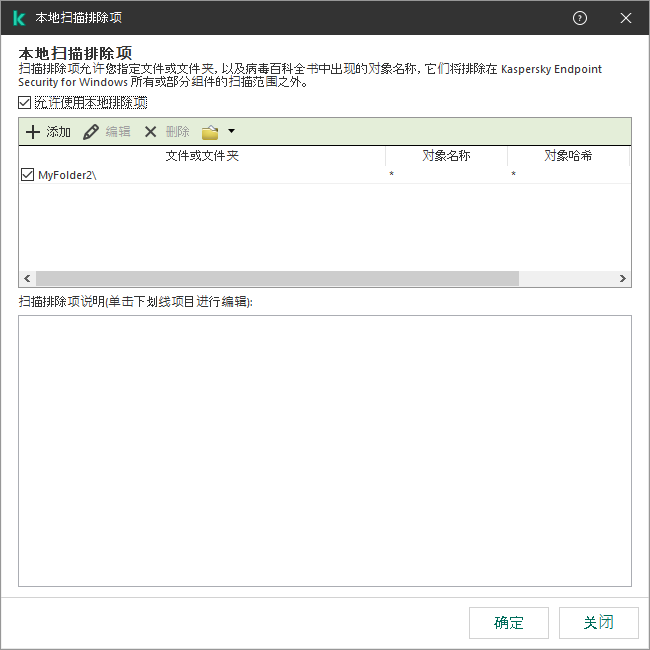Close the local scan exclusions window
Screen dimensions: 650x650
point(626,18)
